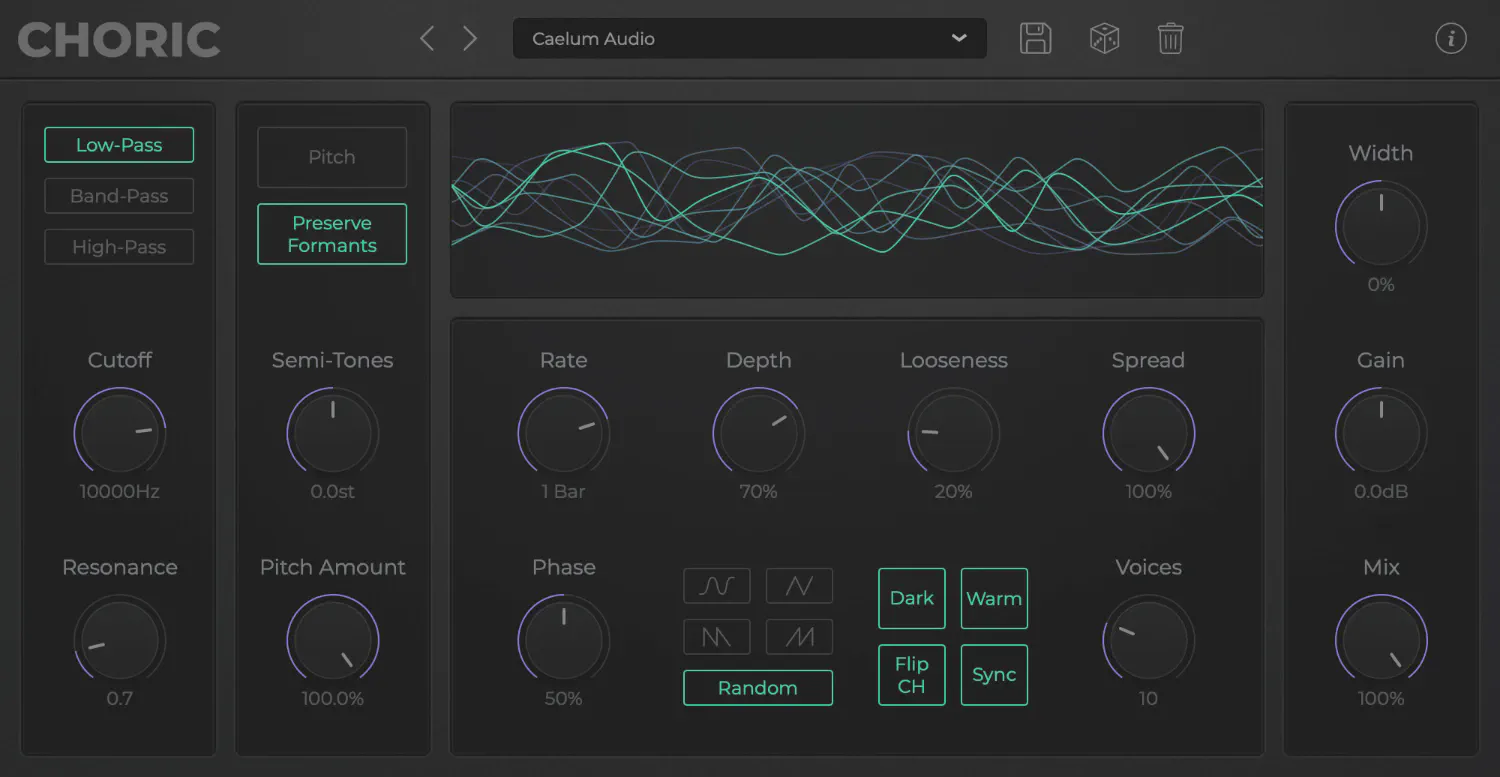
Task: Click the save preset floppy disk icon
Action: (1035, 39)
